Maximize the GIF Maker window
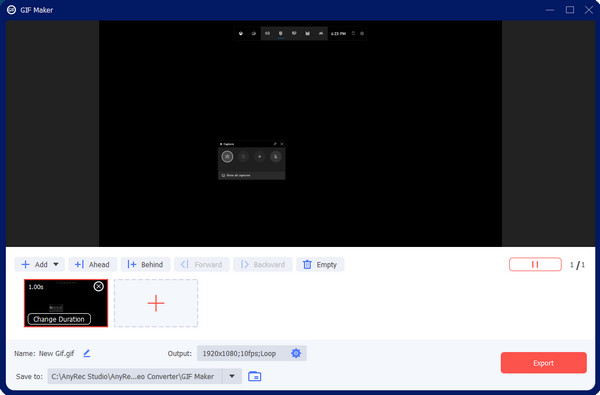Screen dimensions: 600x395 pyautogui.click(x=570, y=10)
